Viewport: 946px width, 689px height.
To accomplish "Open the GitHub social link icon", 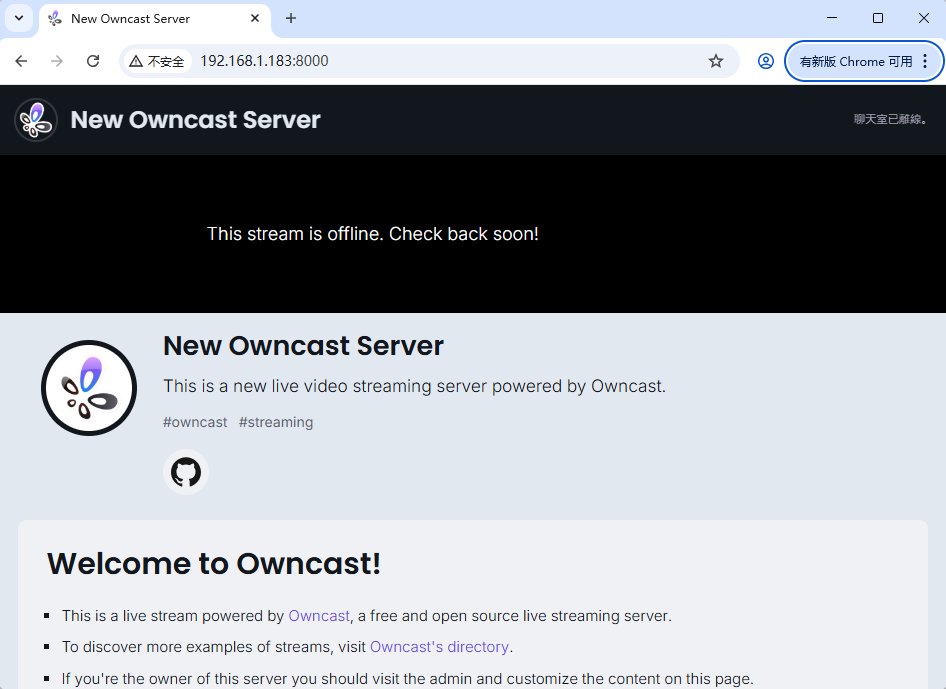I will (186, 472).
